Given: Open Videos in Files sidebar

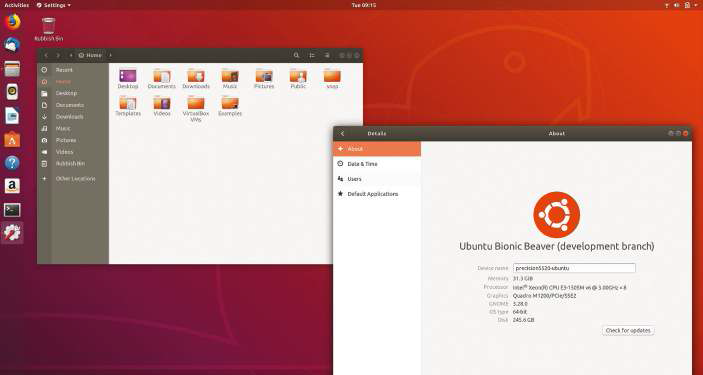Looking at the screenshot, I should 73,152.
